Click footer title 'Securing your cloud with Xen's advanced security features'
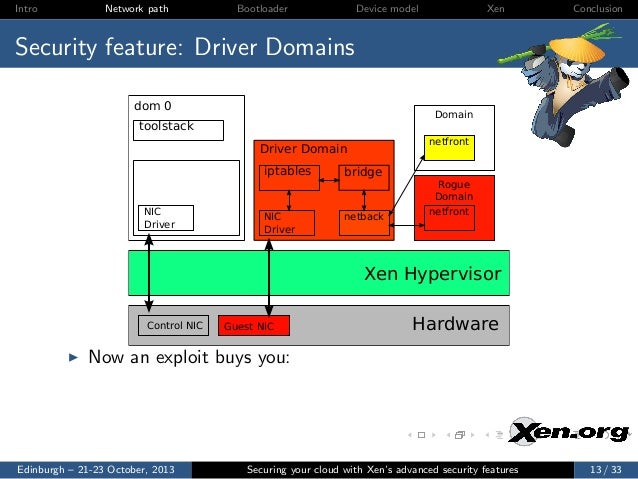This screenshot has height=479, width=638. click(382, 470)
